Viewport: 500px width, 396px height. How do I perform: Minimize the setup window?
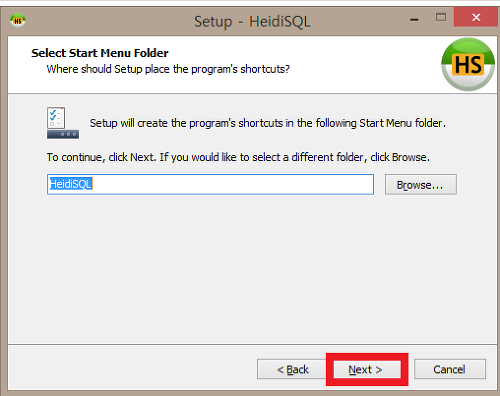[414, 20]
